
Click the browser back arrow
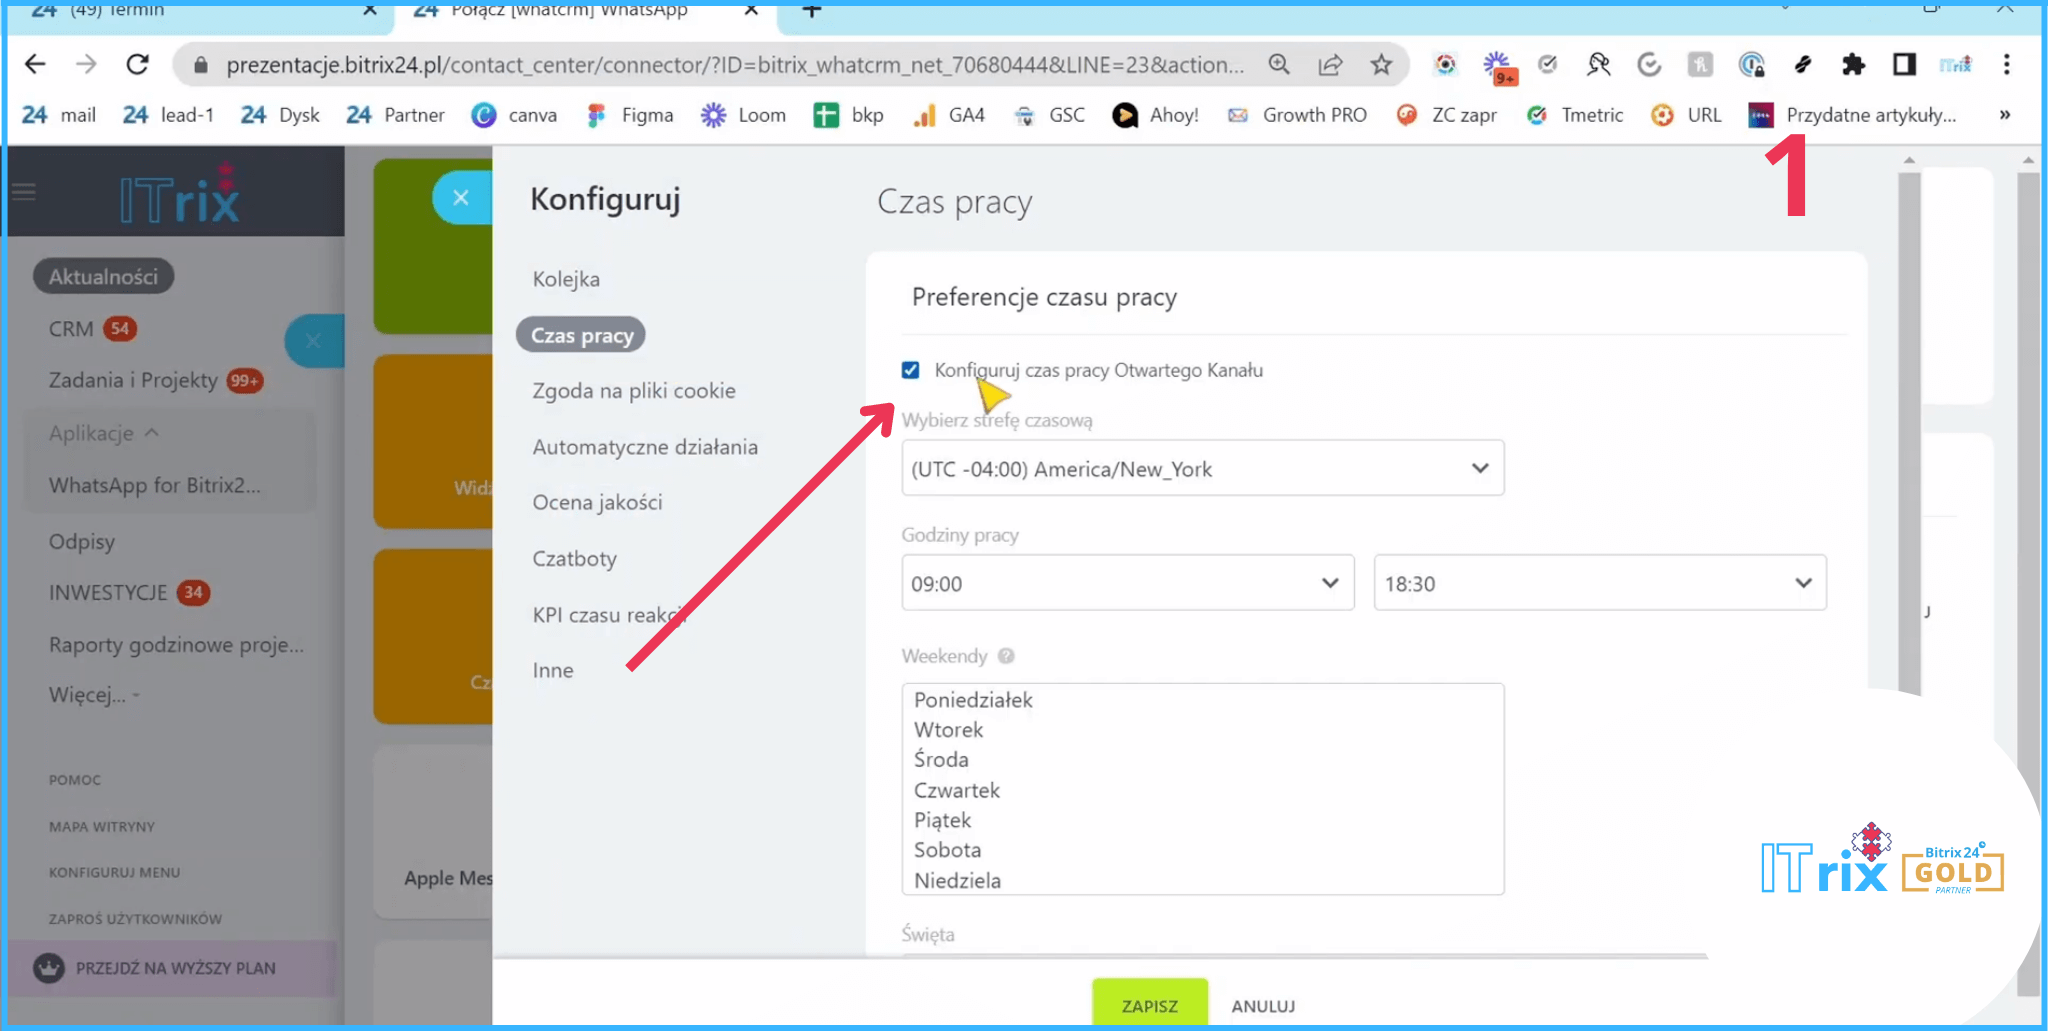35,65
